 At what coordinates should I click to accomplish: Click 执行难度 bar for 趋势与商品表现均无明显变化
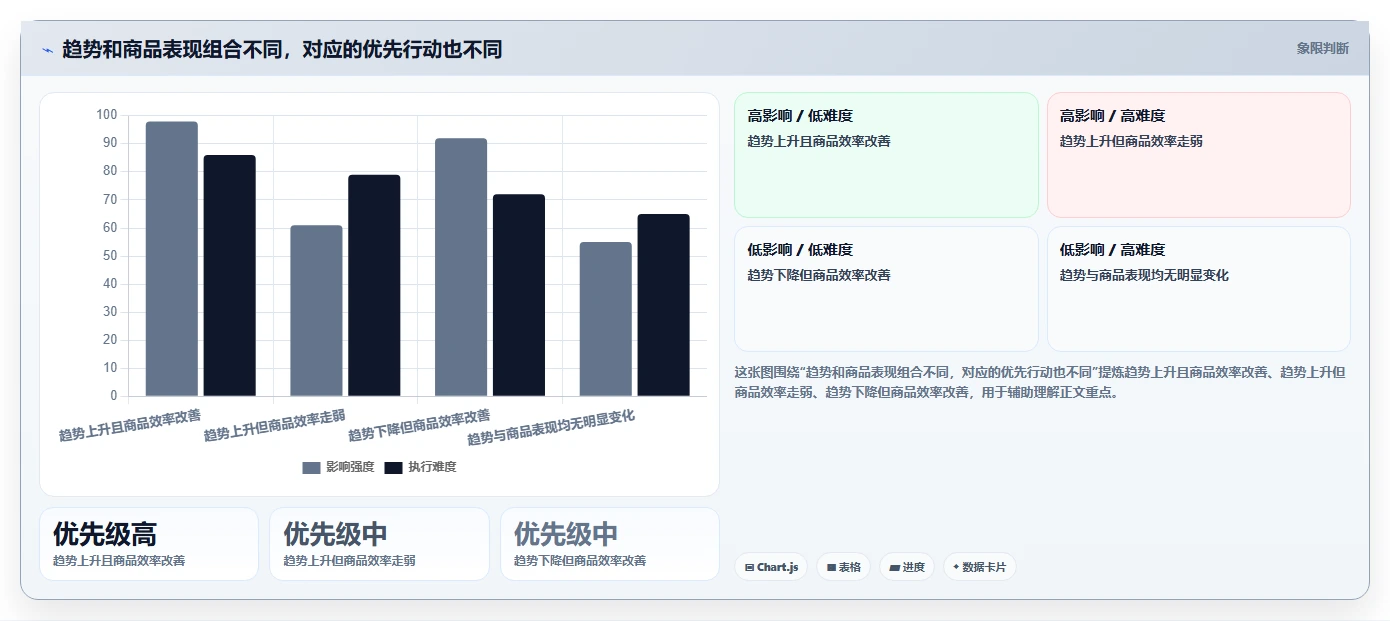pyautogui.click(x=664, y=305)
